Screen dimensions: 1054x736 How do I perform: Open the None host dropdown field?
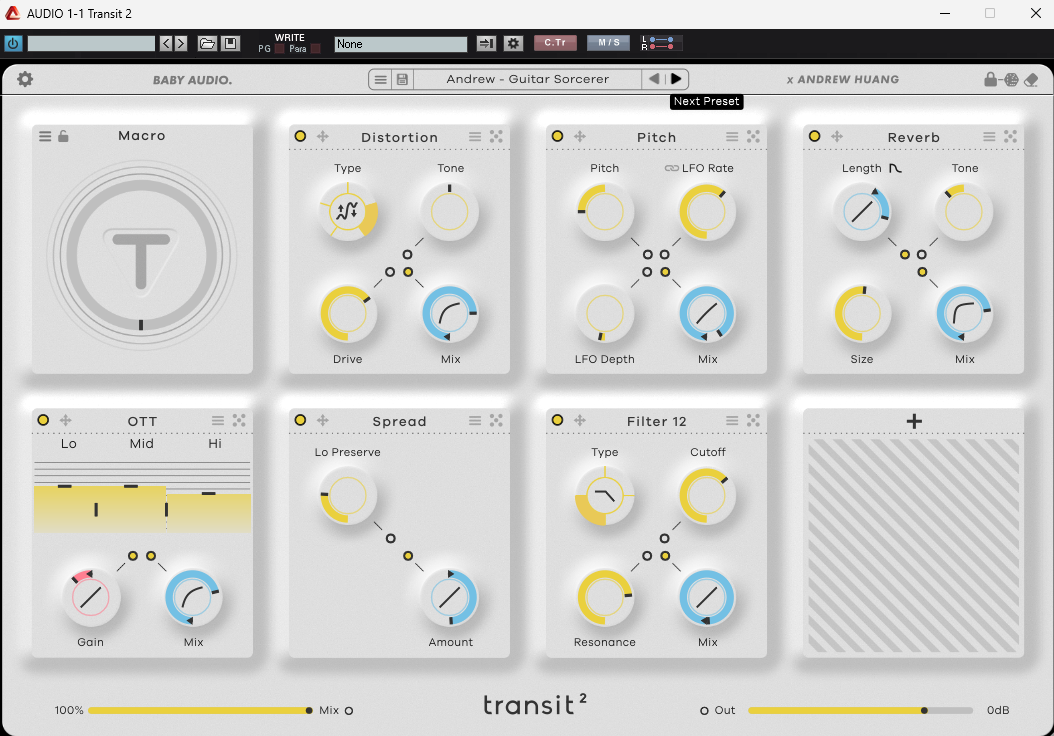(401, 44)
